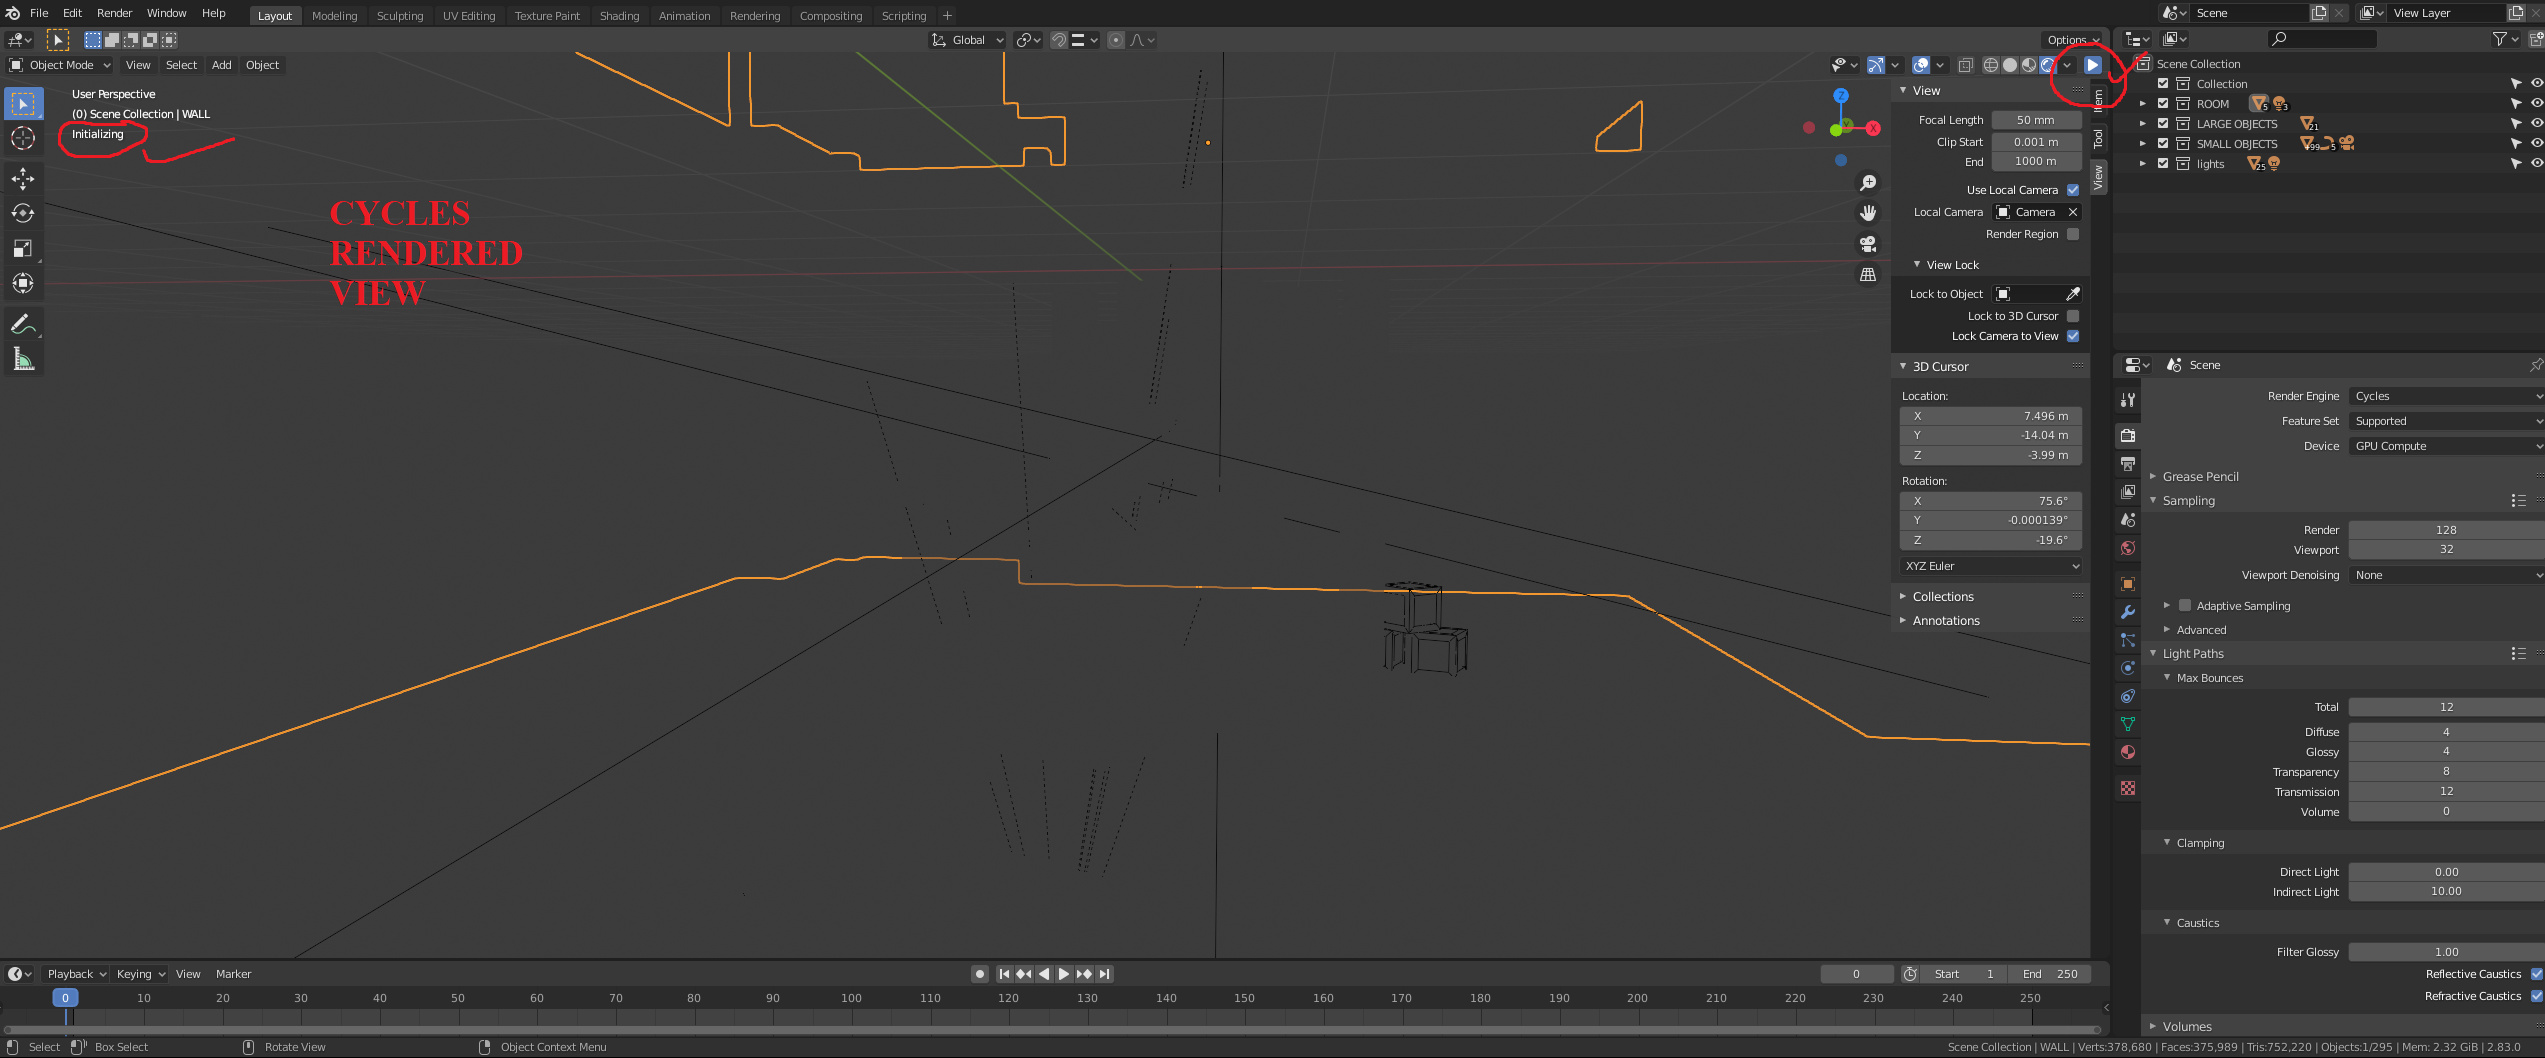Expand the SMALL OBJECTS collection
This screenshot has height=1058, width=2545.
point(2141,143)
